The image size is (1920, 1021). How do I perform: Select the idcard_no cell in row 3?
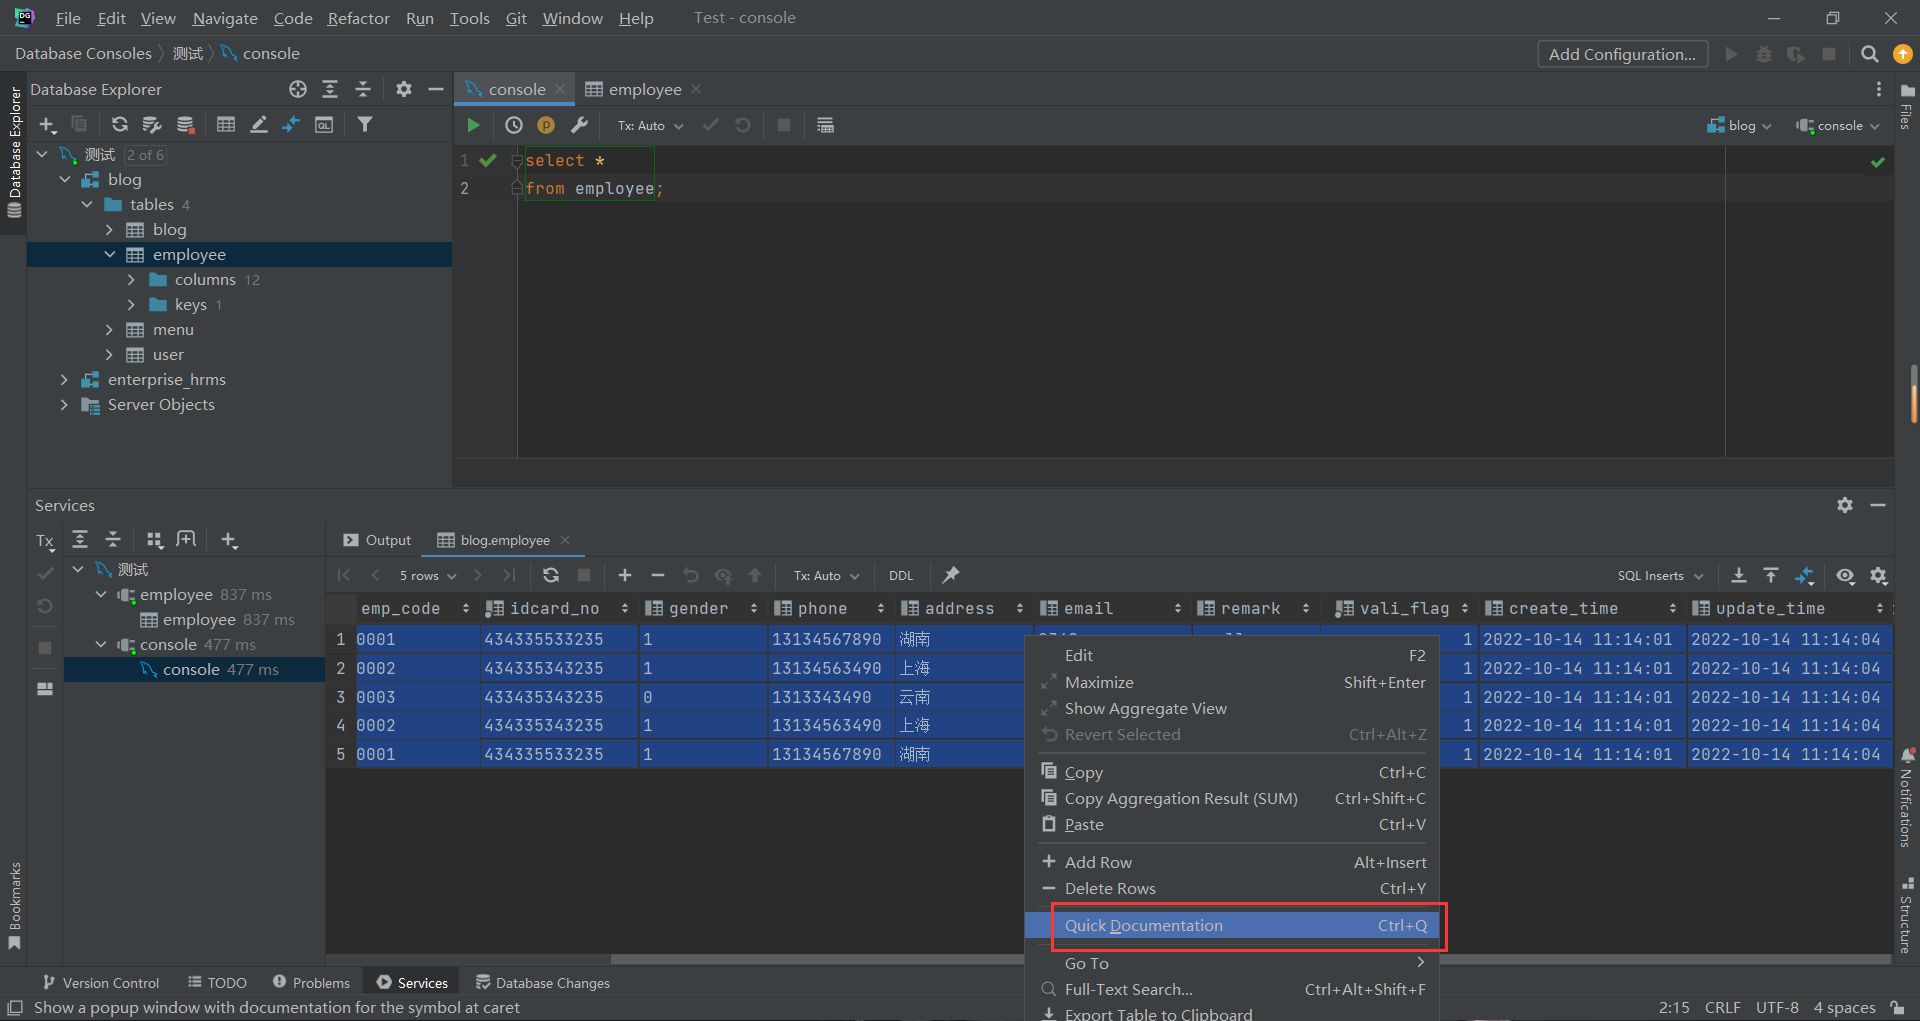(x=558, y=697)
